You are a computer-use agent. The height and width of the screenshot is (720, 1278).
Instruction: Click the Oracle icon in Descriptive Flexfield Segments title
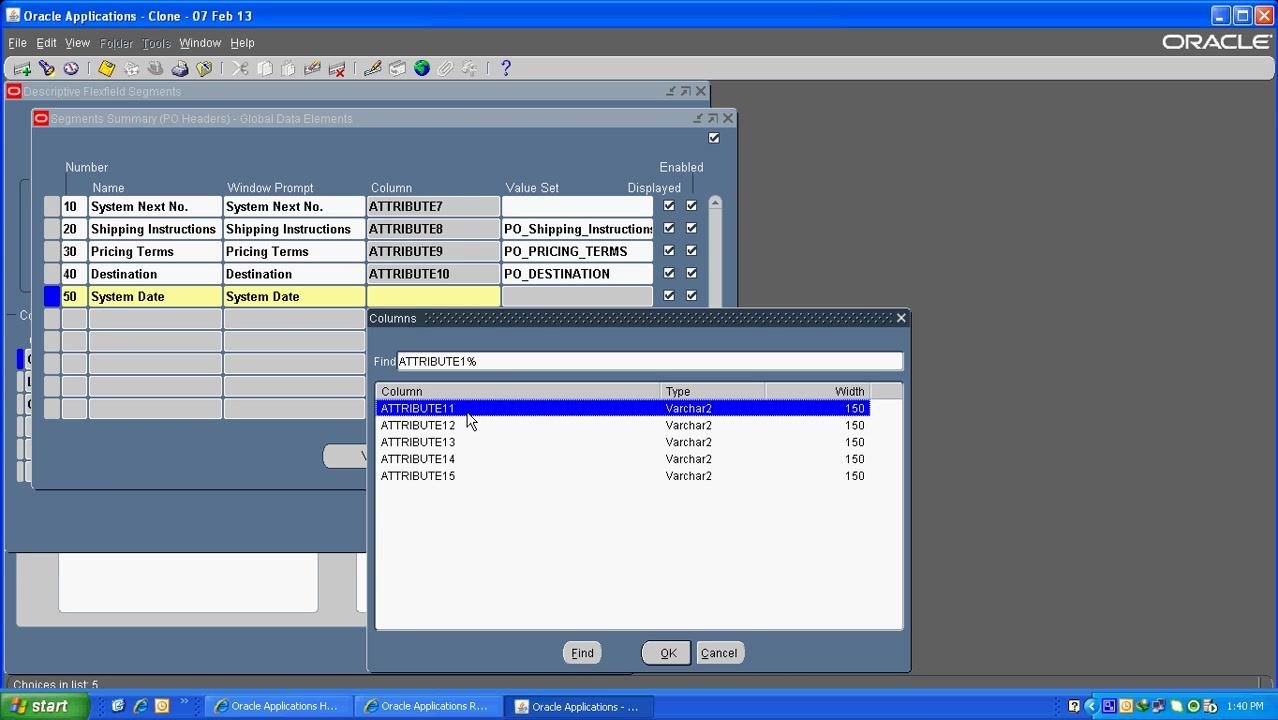tap(14, 91)
